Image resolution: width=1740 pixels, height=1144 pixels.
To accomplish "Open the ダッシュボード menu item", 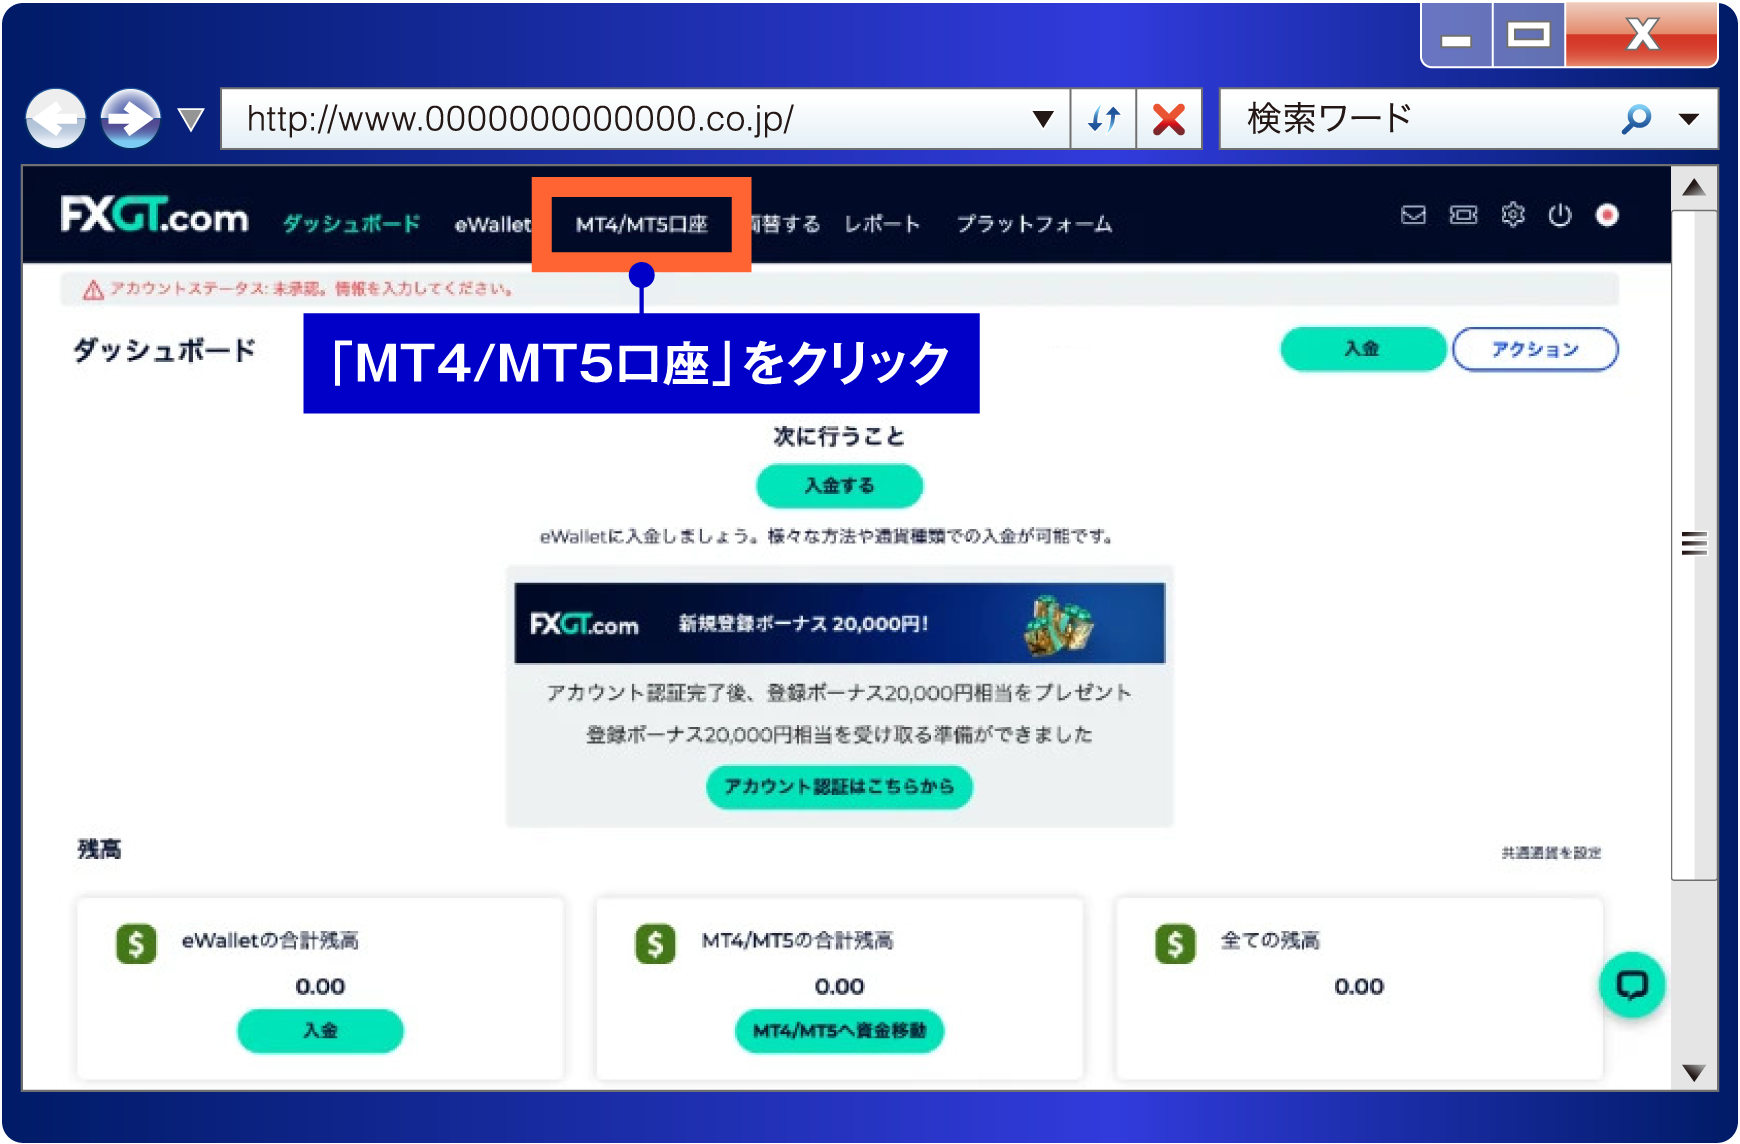I will tap(351, 224).
